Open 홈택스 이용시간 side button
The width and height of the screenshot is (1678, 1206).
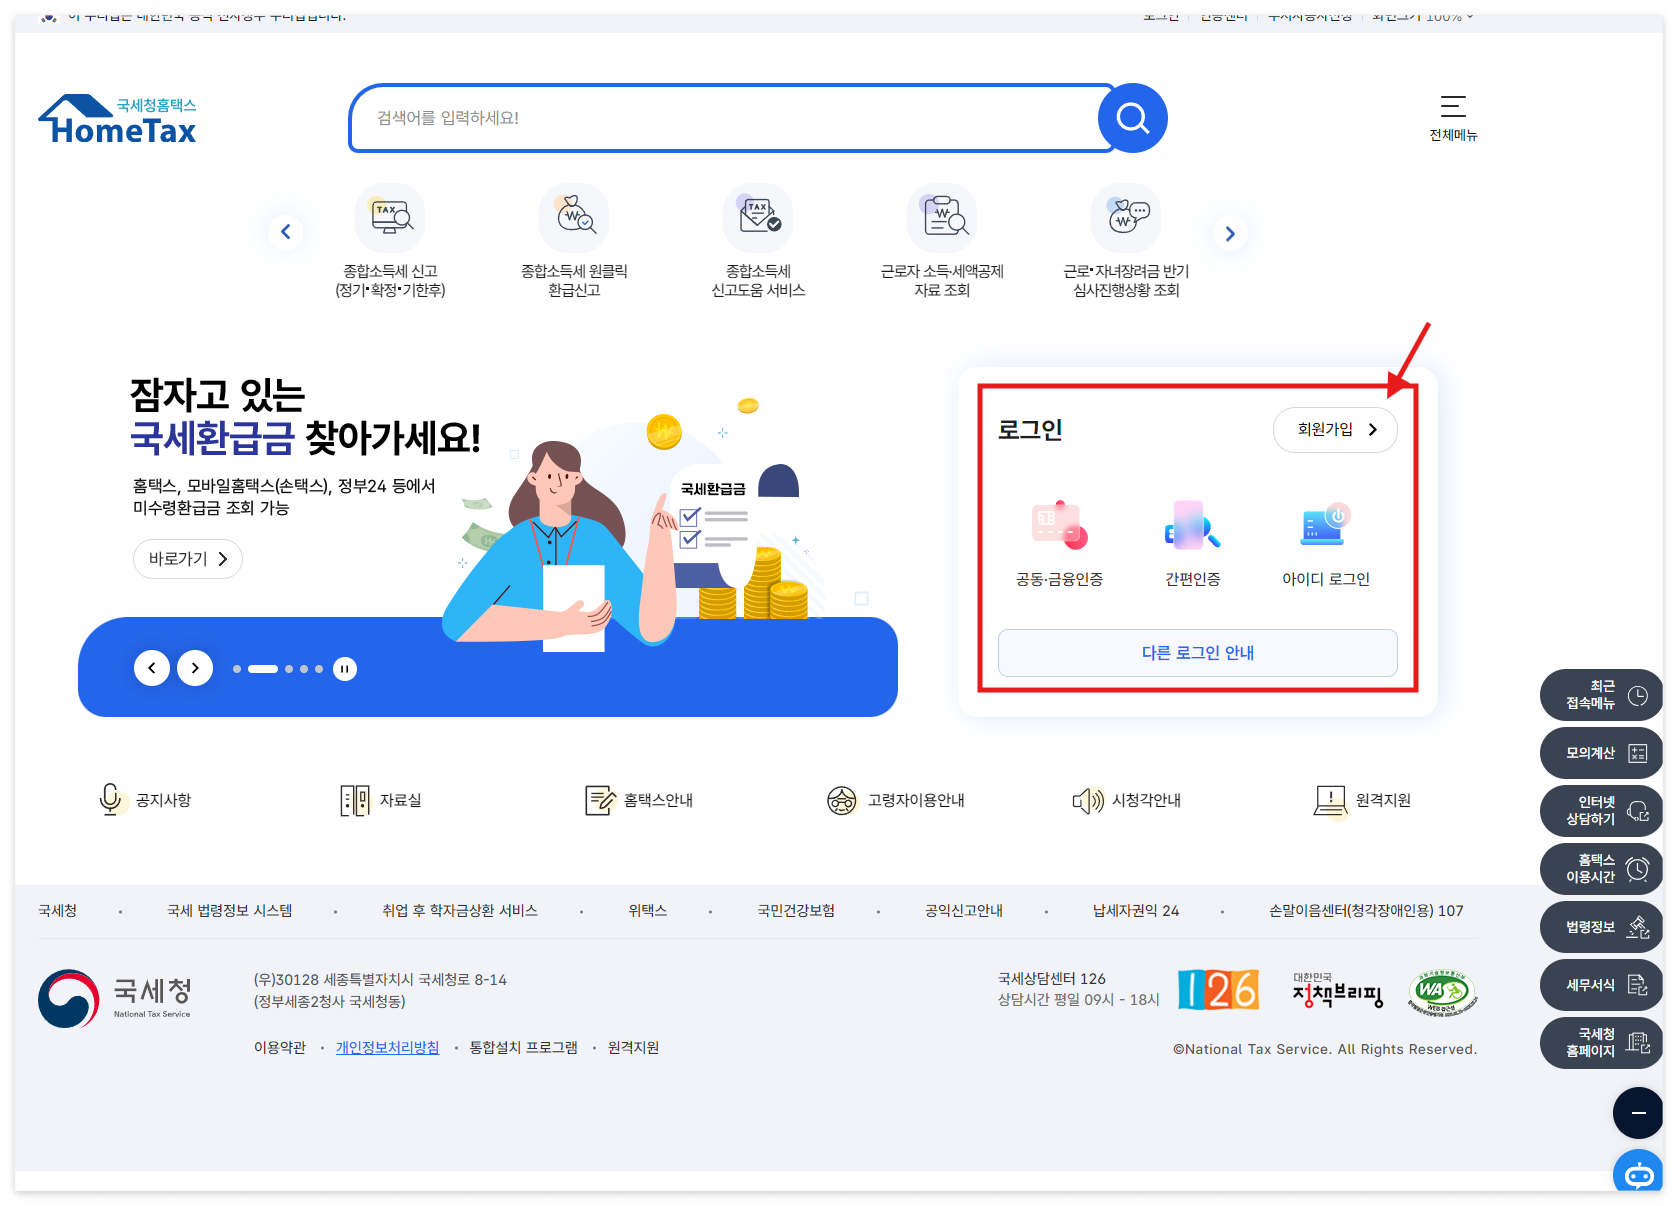(x=1602, y=869)
